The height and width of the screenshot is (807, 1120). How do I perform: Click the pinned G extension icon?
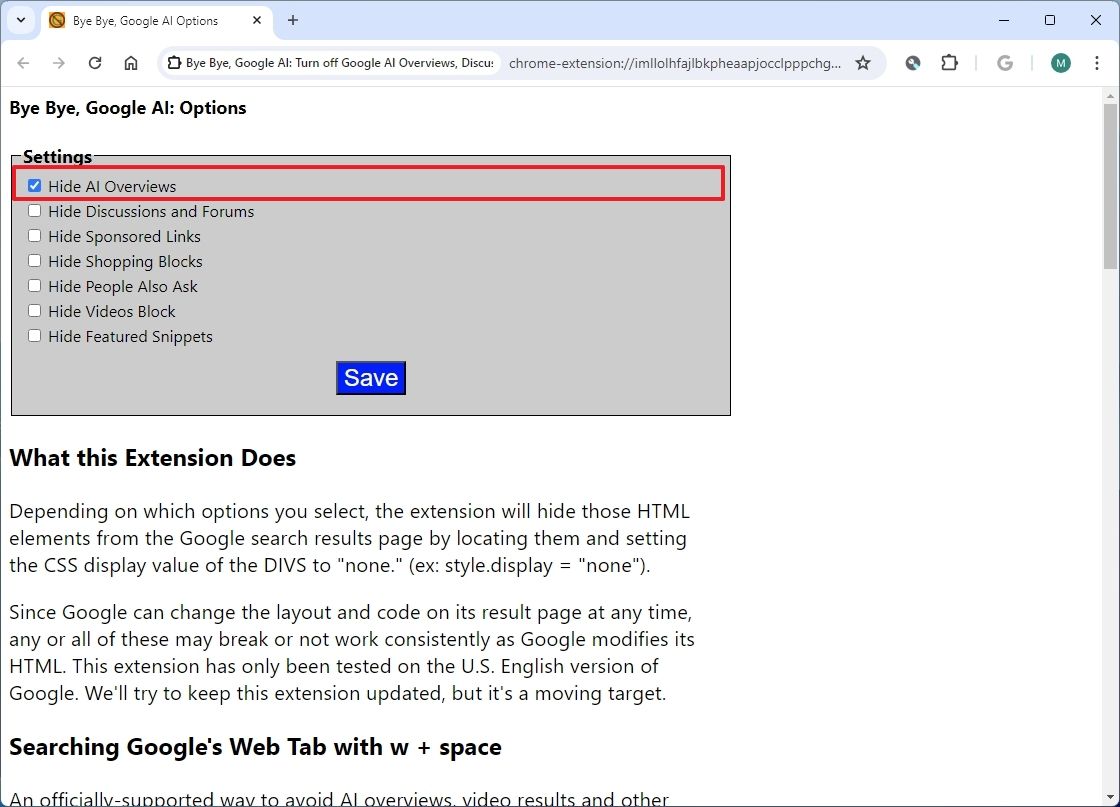pyautogui.click(x=1004, y=62)
